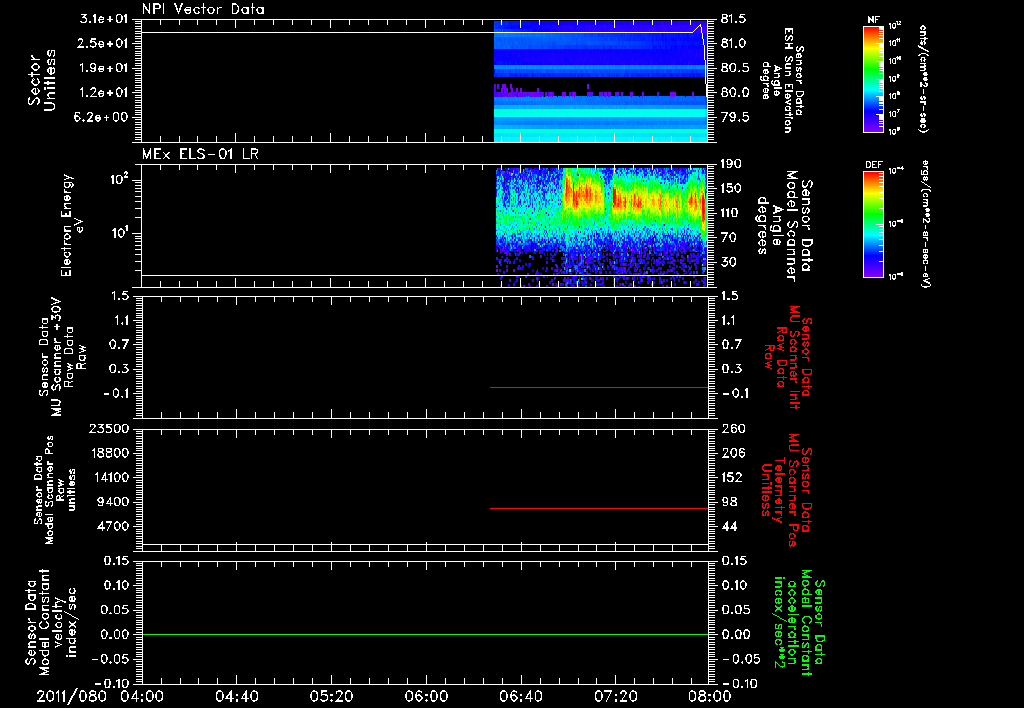Click the 9400 scanner position tick

112,502
